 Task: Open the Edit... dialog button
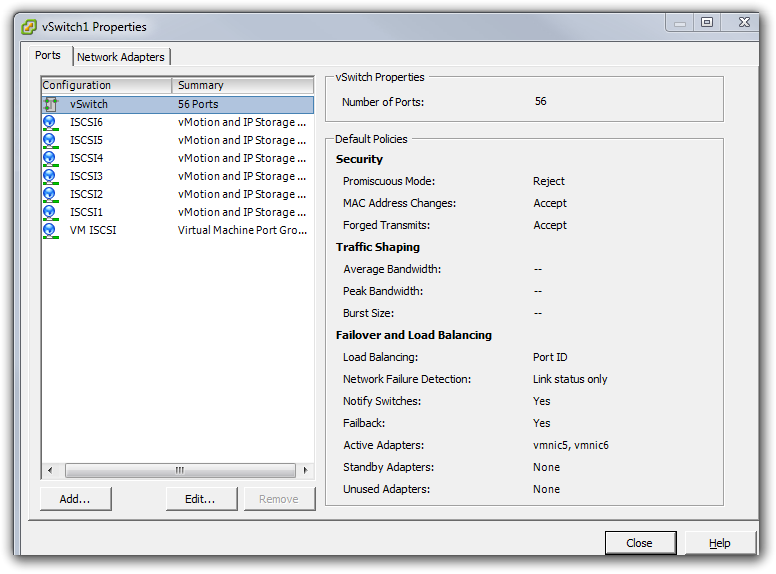click(x=201, y=499)
